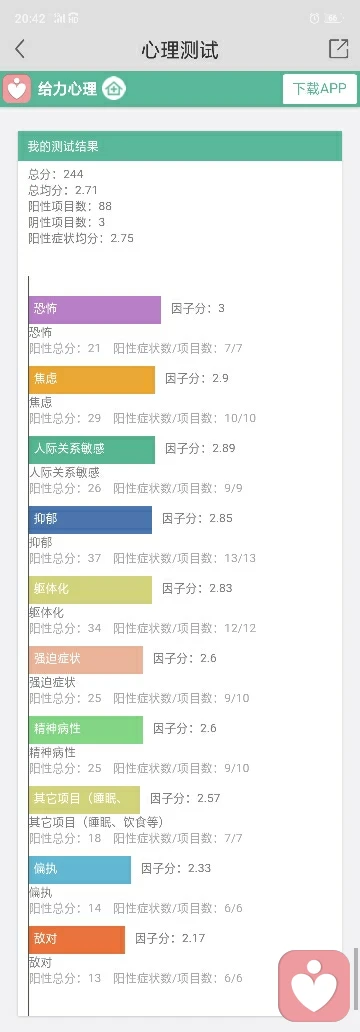360x1032 pixels.
Task: Tap the alarm clock status icon
Action: coord(316,18)
